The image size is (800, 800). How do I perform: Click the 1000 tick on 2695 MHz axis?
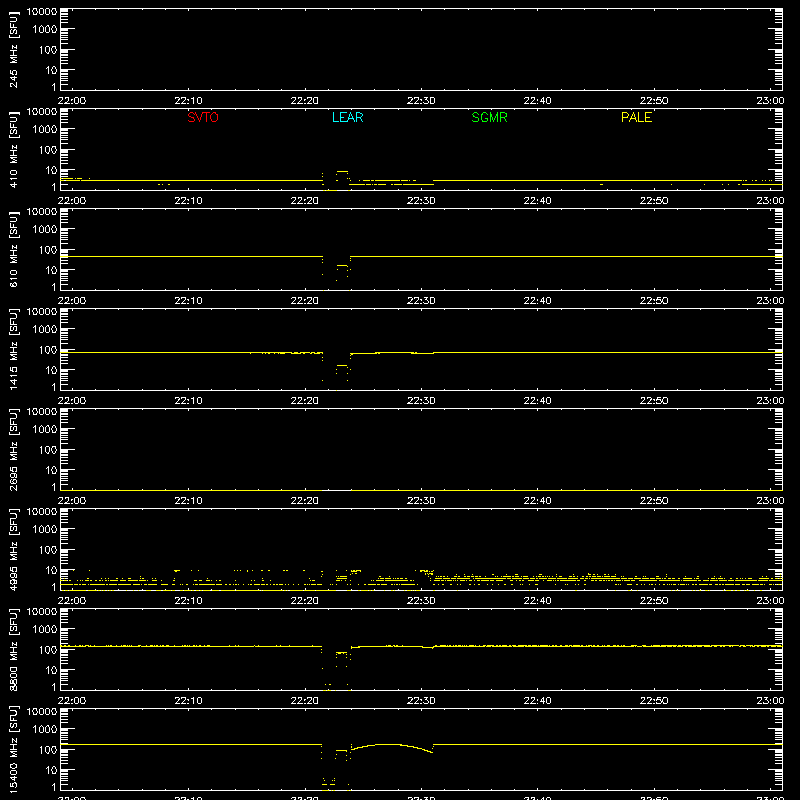[45, 430]
